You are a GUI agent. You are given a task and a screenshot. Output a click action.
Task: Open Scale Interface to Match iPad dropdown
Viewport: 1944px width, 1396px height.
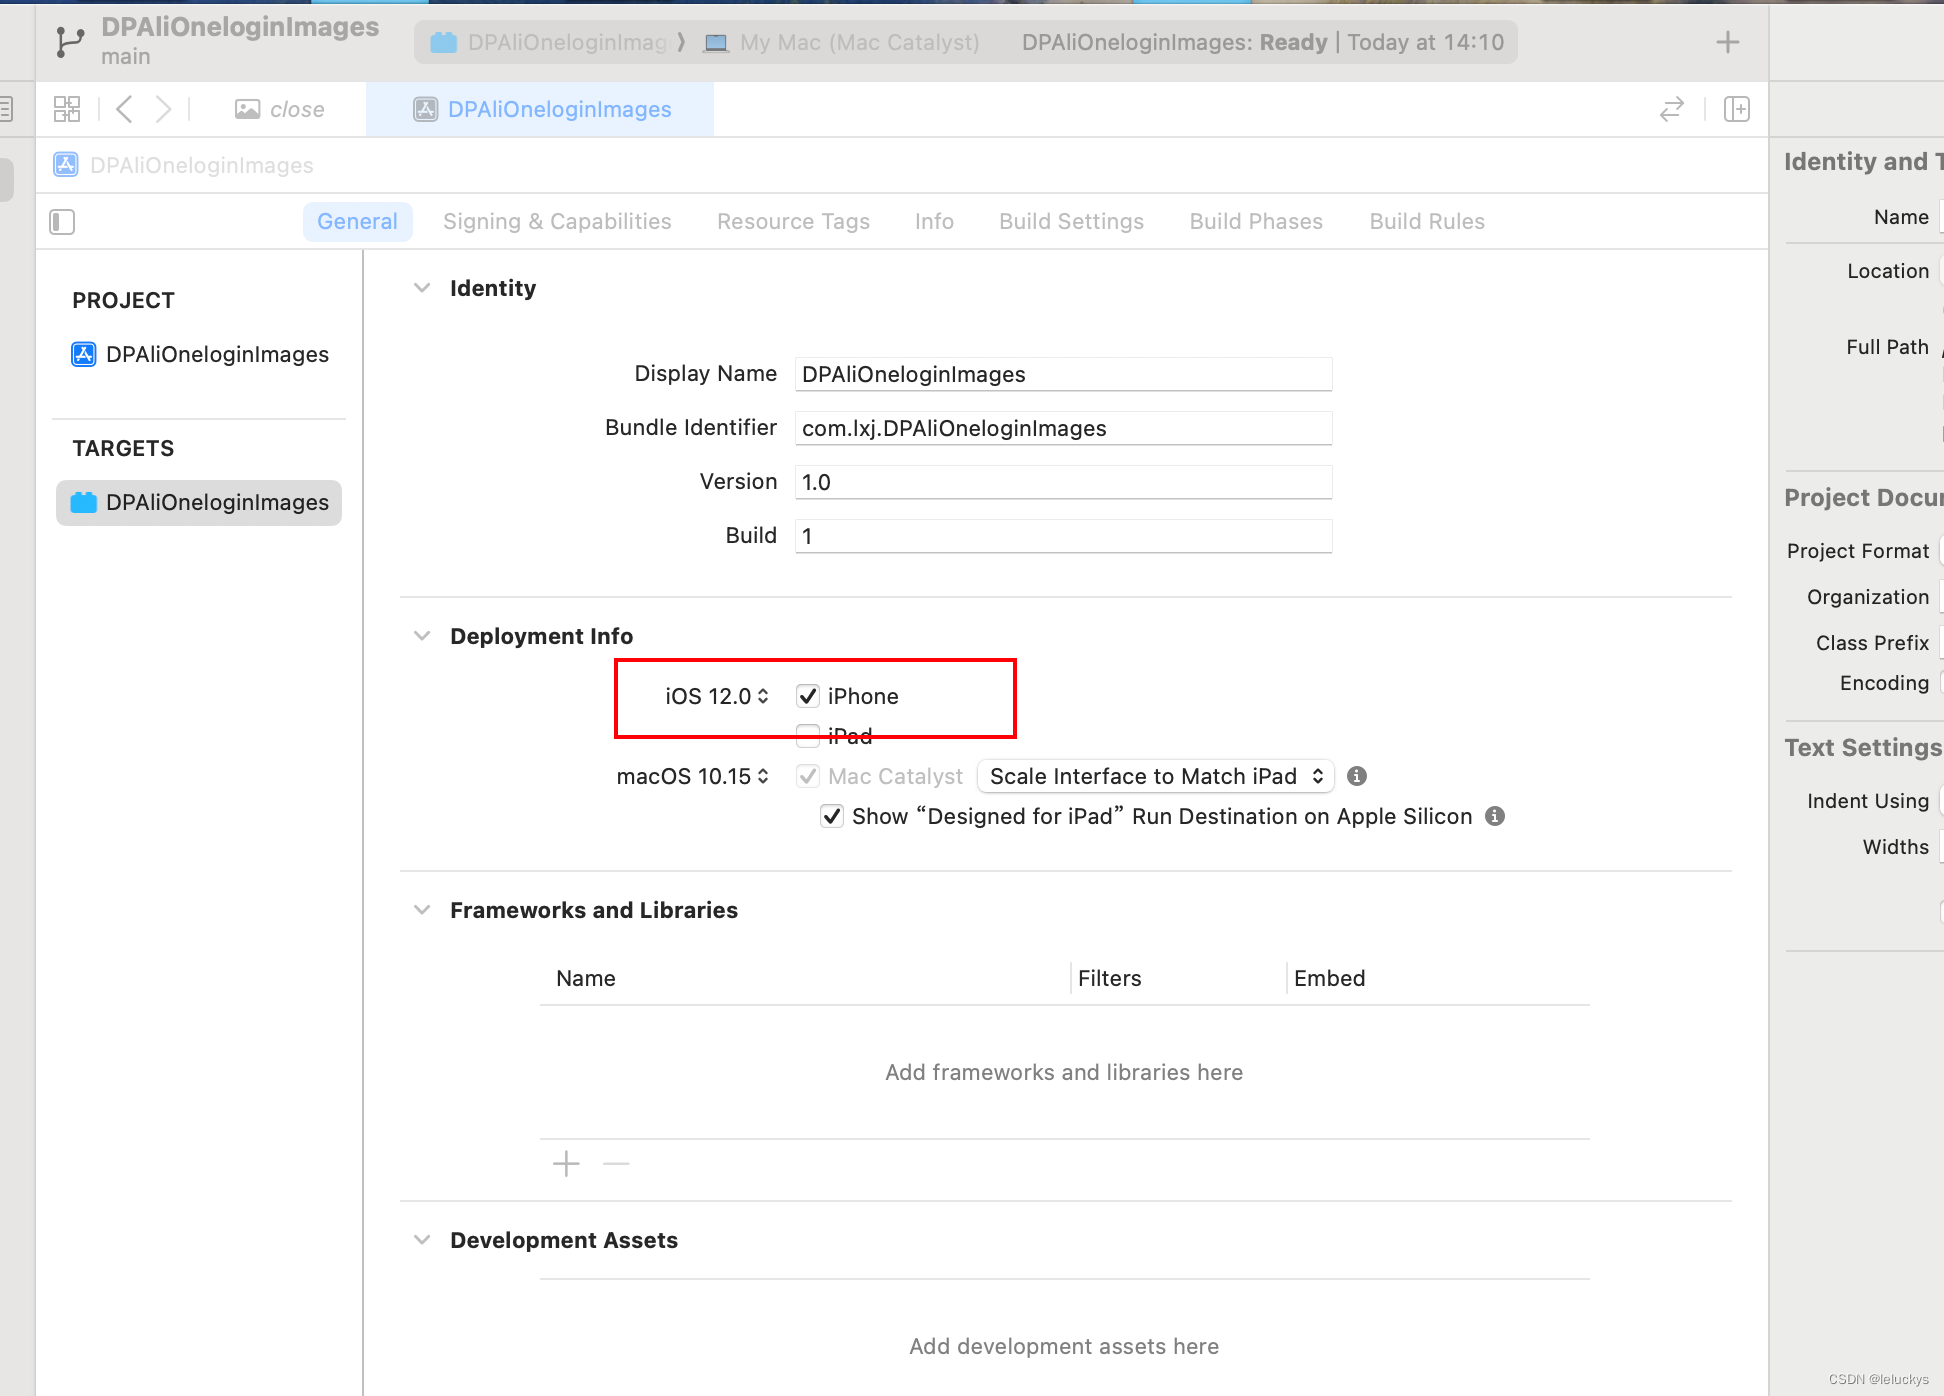1155,776
